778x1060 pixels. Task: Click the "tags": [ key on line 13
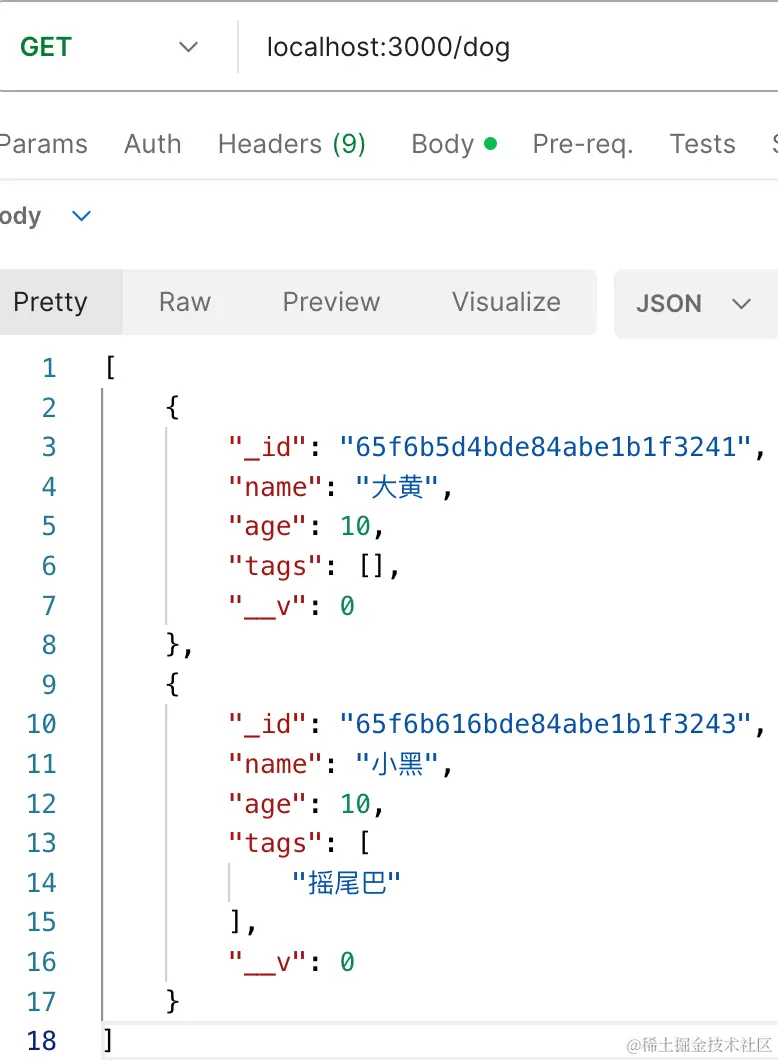pos(299,843)
